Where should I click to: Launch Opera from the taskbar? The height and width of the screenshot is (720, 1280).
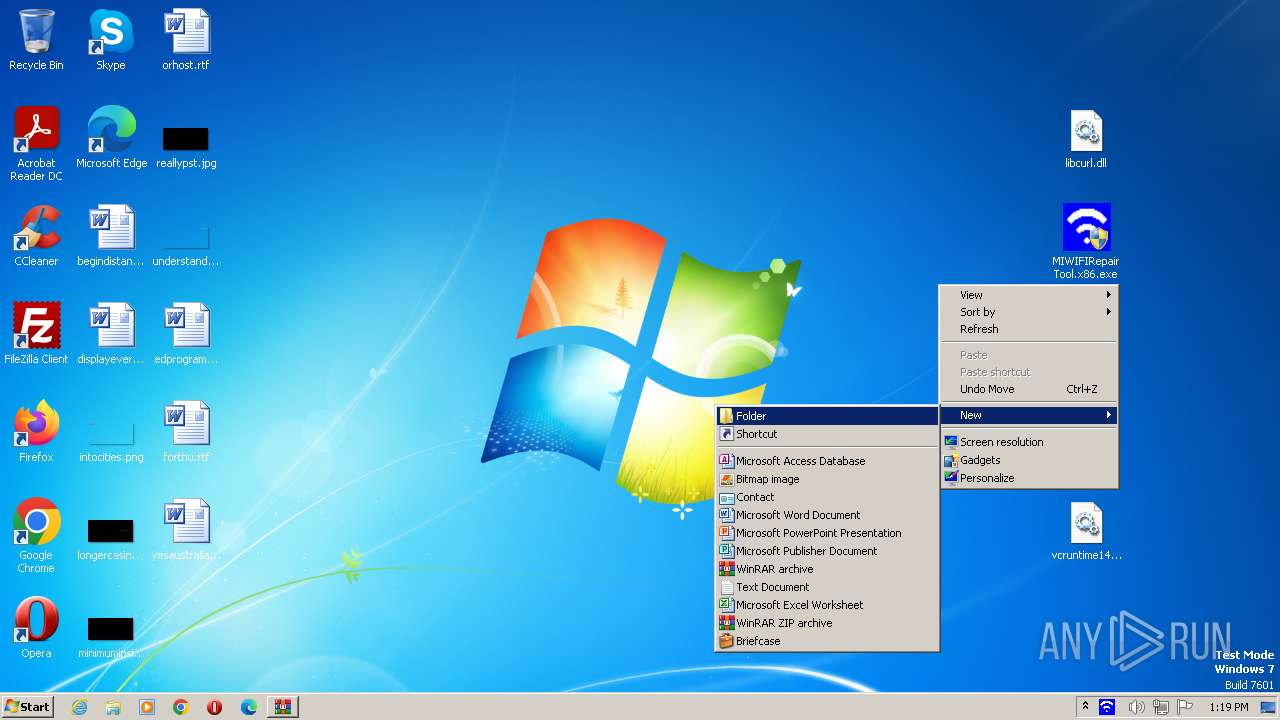point(215,707)
